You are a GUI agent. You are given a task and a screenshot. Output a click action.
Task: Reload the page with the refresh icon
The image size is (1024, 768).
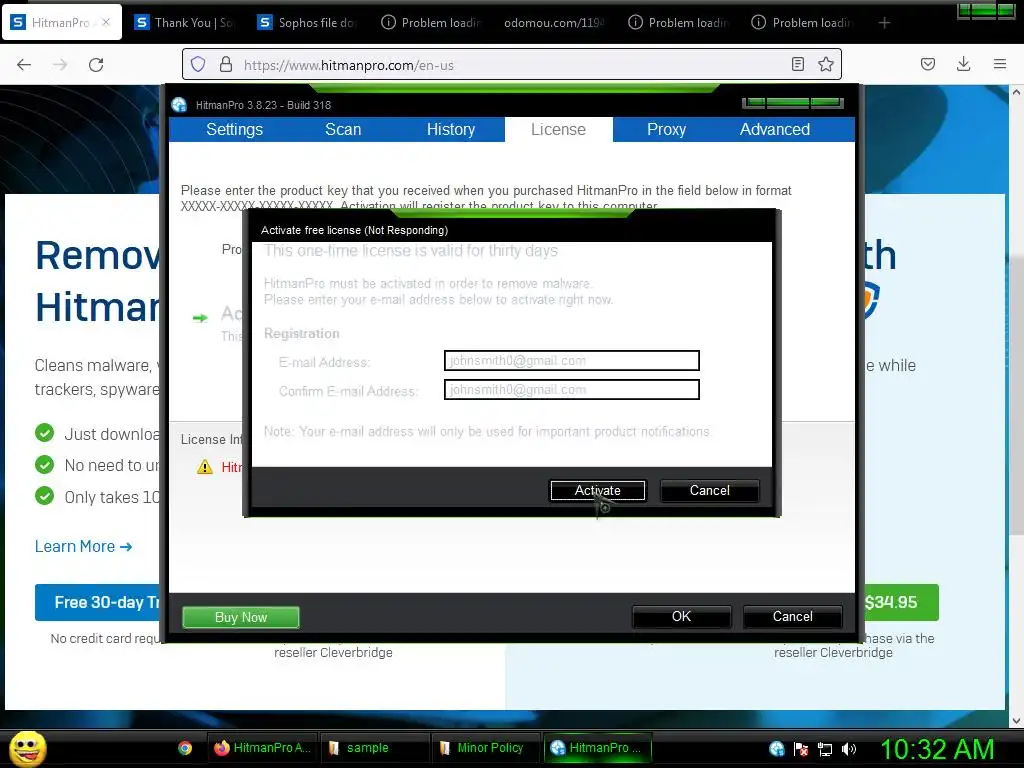(96, 65)
